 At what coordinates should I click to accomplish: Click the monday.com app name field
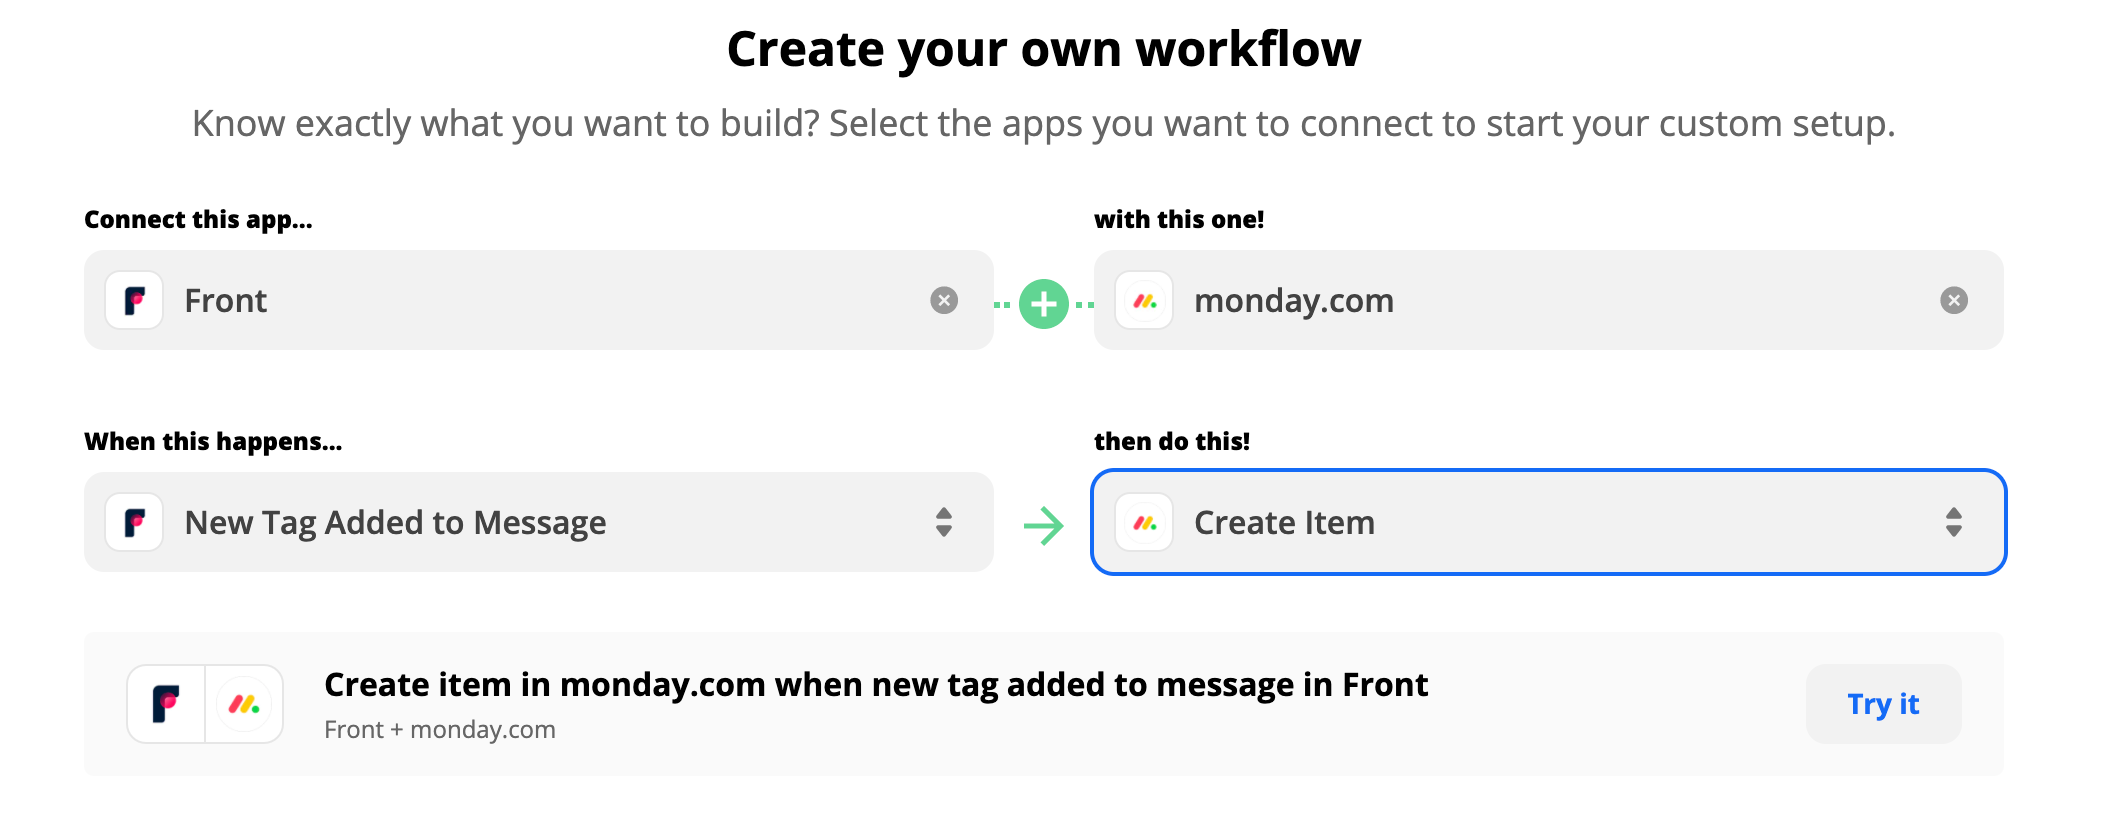point(1549,300)
